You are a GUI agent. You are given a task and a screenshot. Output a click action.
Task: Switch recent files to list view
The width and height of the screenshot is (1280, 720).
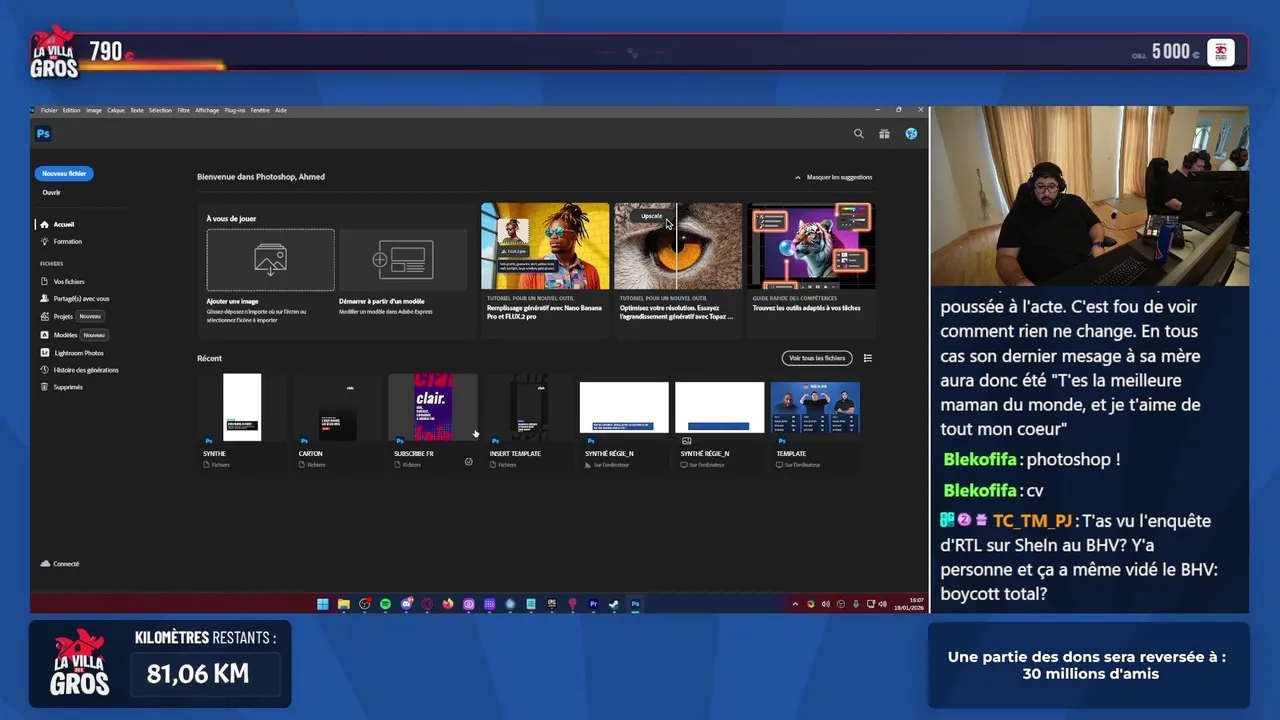coord(868,358)
